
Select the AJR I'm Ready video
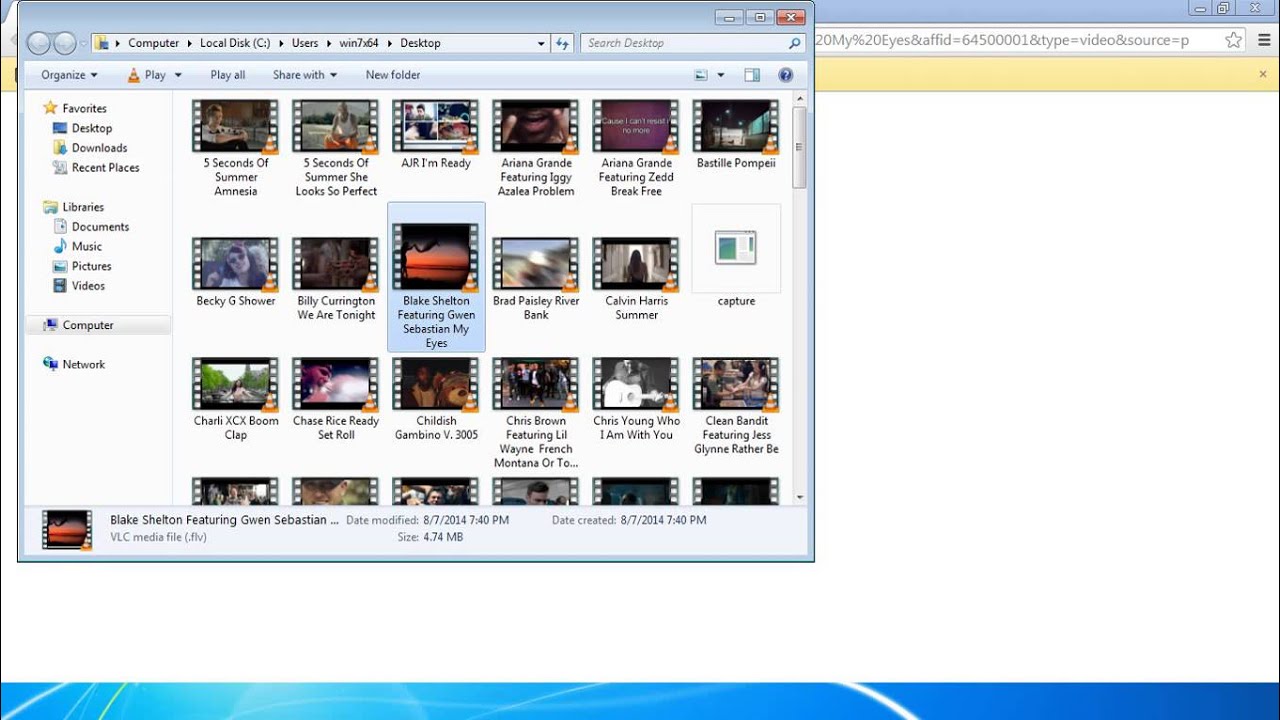point(436,135)
